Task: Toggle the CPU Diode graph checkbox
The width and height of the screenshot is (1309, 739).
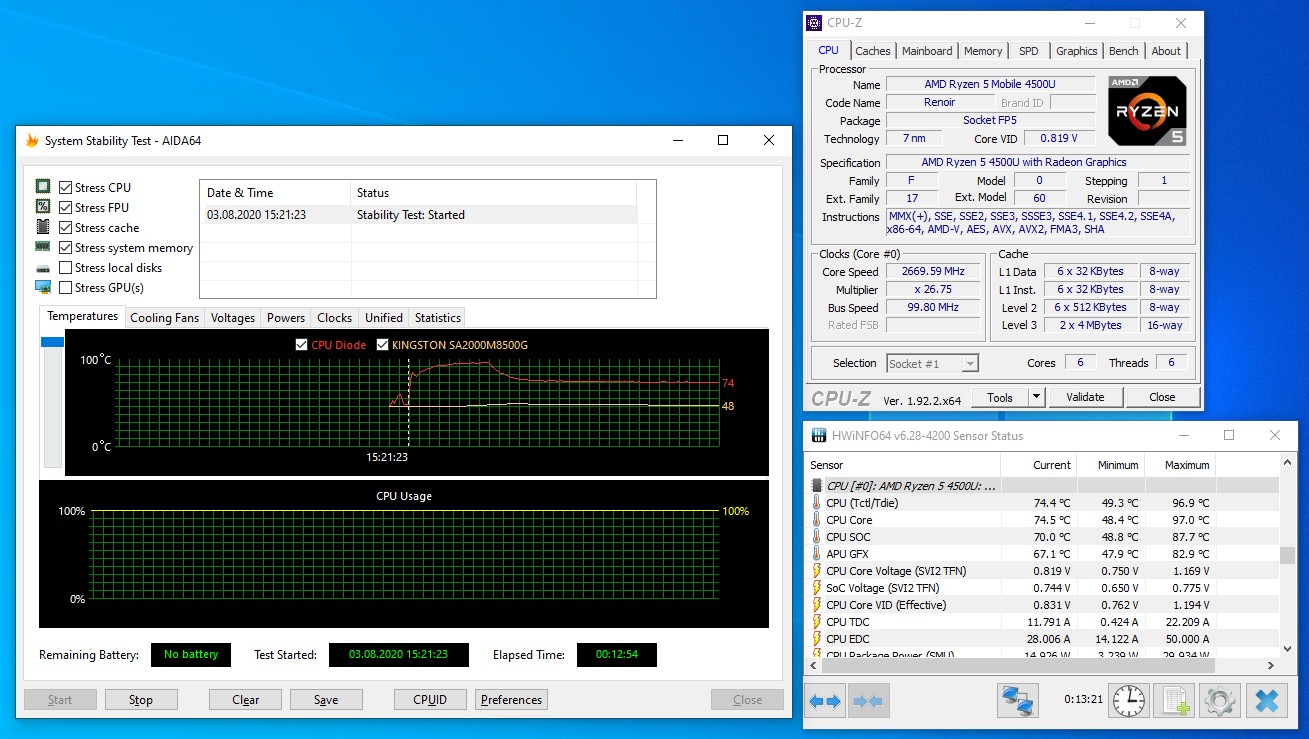Action: (x=302, y=345)
